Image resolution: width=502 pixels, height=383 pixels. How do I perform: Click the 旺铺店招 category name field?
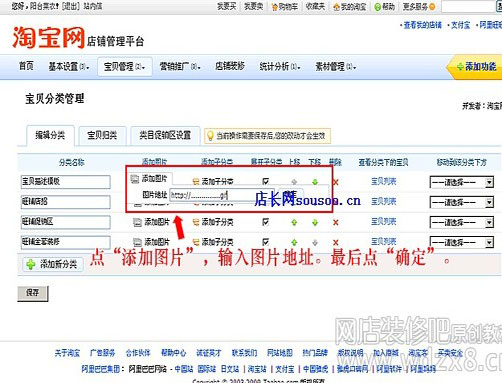coord(65,202)
